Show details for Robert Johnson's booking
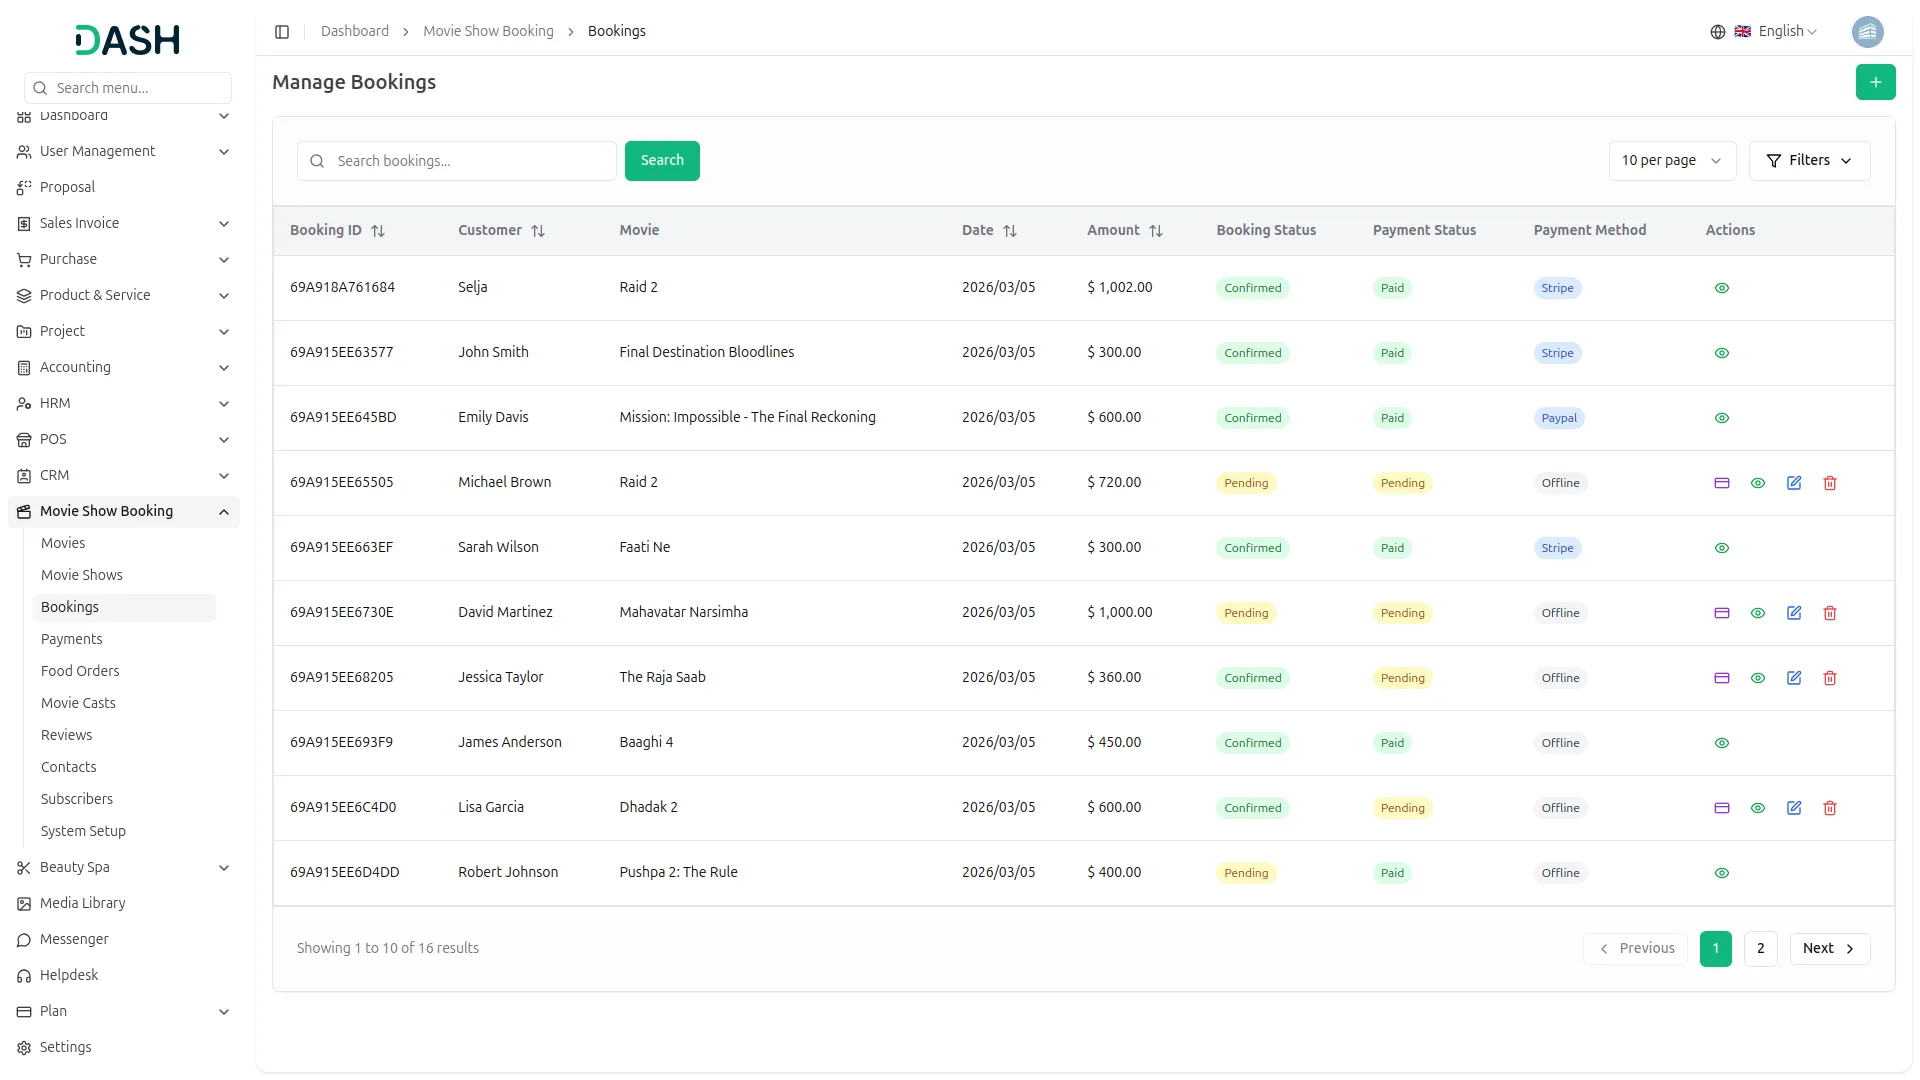This screenshot has height=1080, width=1920. [1721, 872]
